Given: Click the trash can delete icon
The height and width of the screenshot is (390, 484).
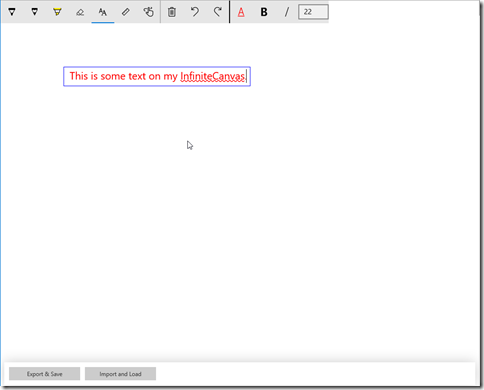Looking at the screenshot, I should tap(172, 12).
